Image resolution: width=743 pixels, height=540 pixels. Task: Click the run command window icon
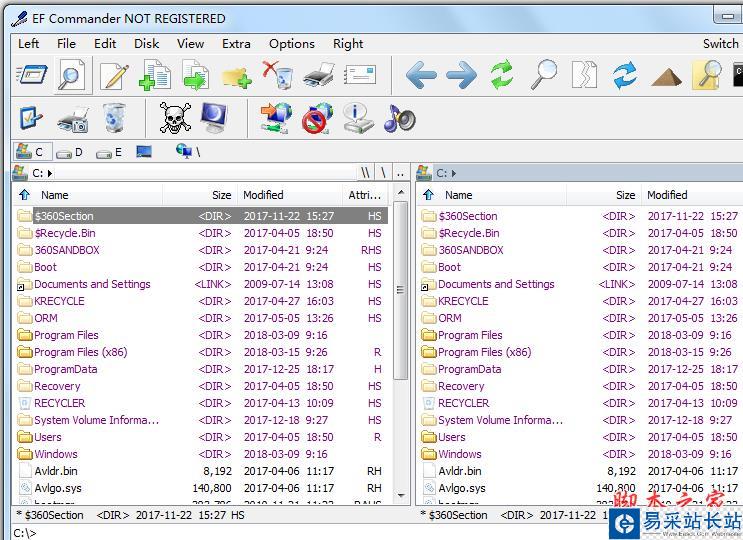[x=737, y=74]
